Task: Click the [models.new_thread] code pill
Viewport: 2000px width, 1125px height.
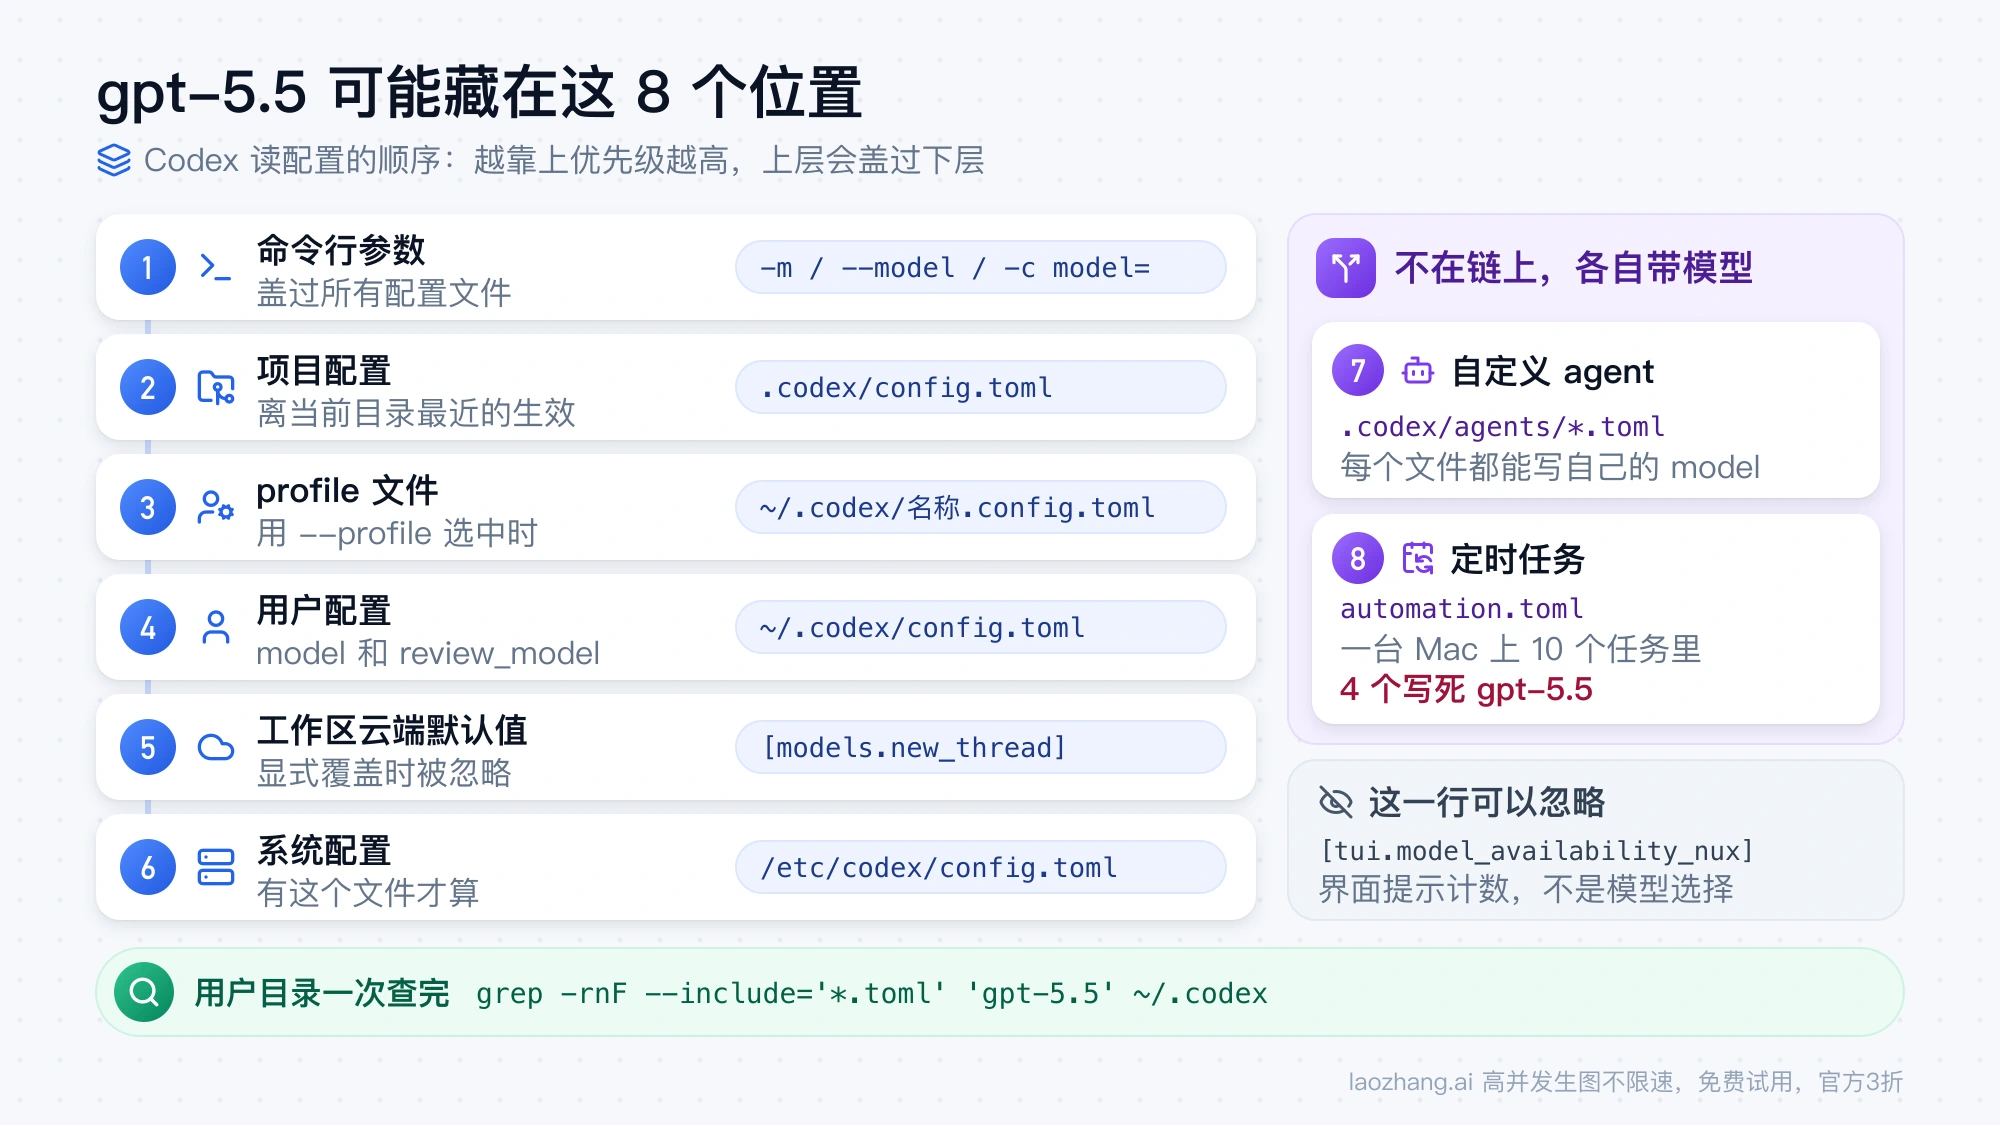Action: pyautogui.click(x=980, y=747)
